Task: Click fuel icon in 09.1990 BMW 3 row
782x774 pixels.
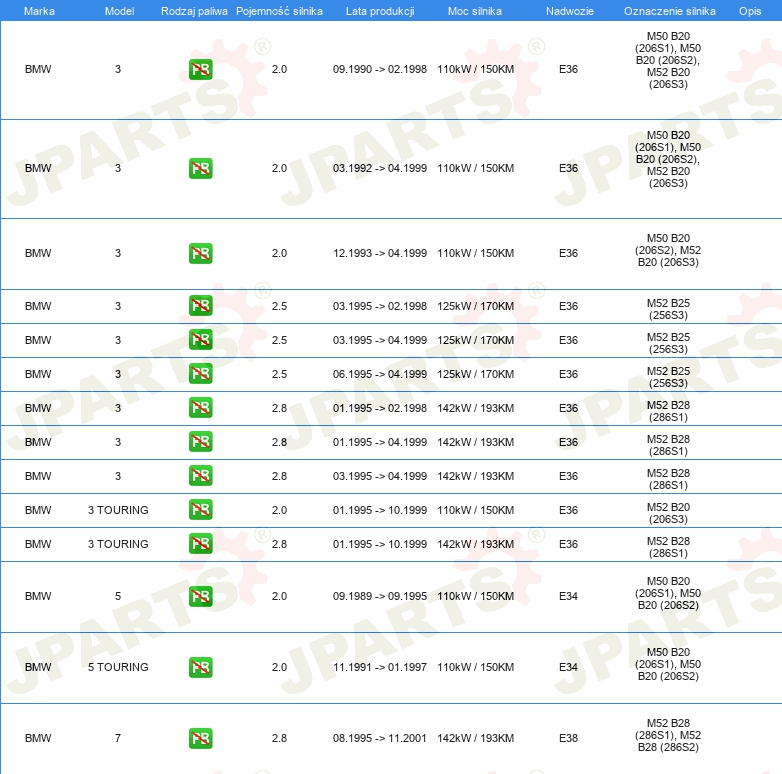Action: click(x=200, y=69)
